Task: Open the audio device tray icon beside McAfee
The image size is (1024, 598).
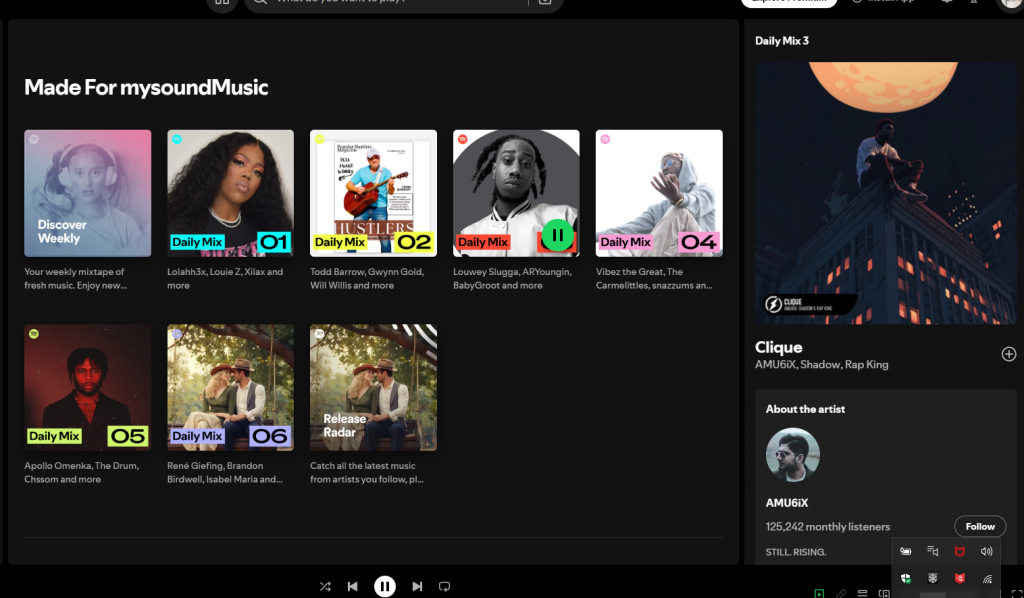Action: [933, 552]
